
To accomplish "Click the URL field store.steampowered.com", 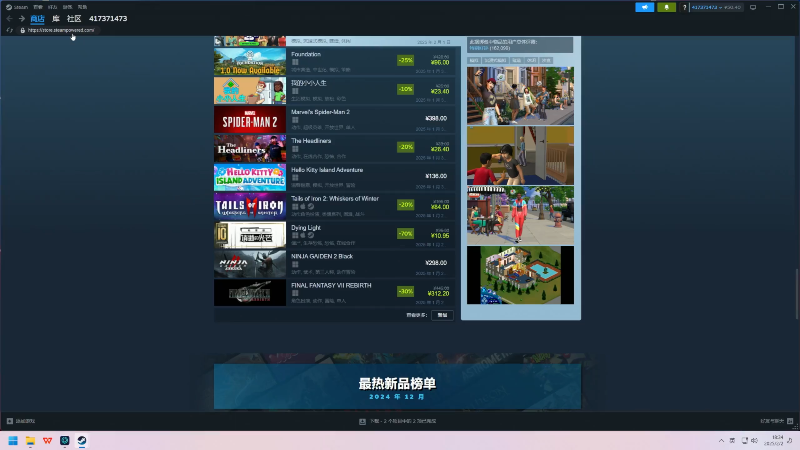I will [61, 30].
